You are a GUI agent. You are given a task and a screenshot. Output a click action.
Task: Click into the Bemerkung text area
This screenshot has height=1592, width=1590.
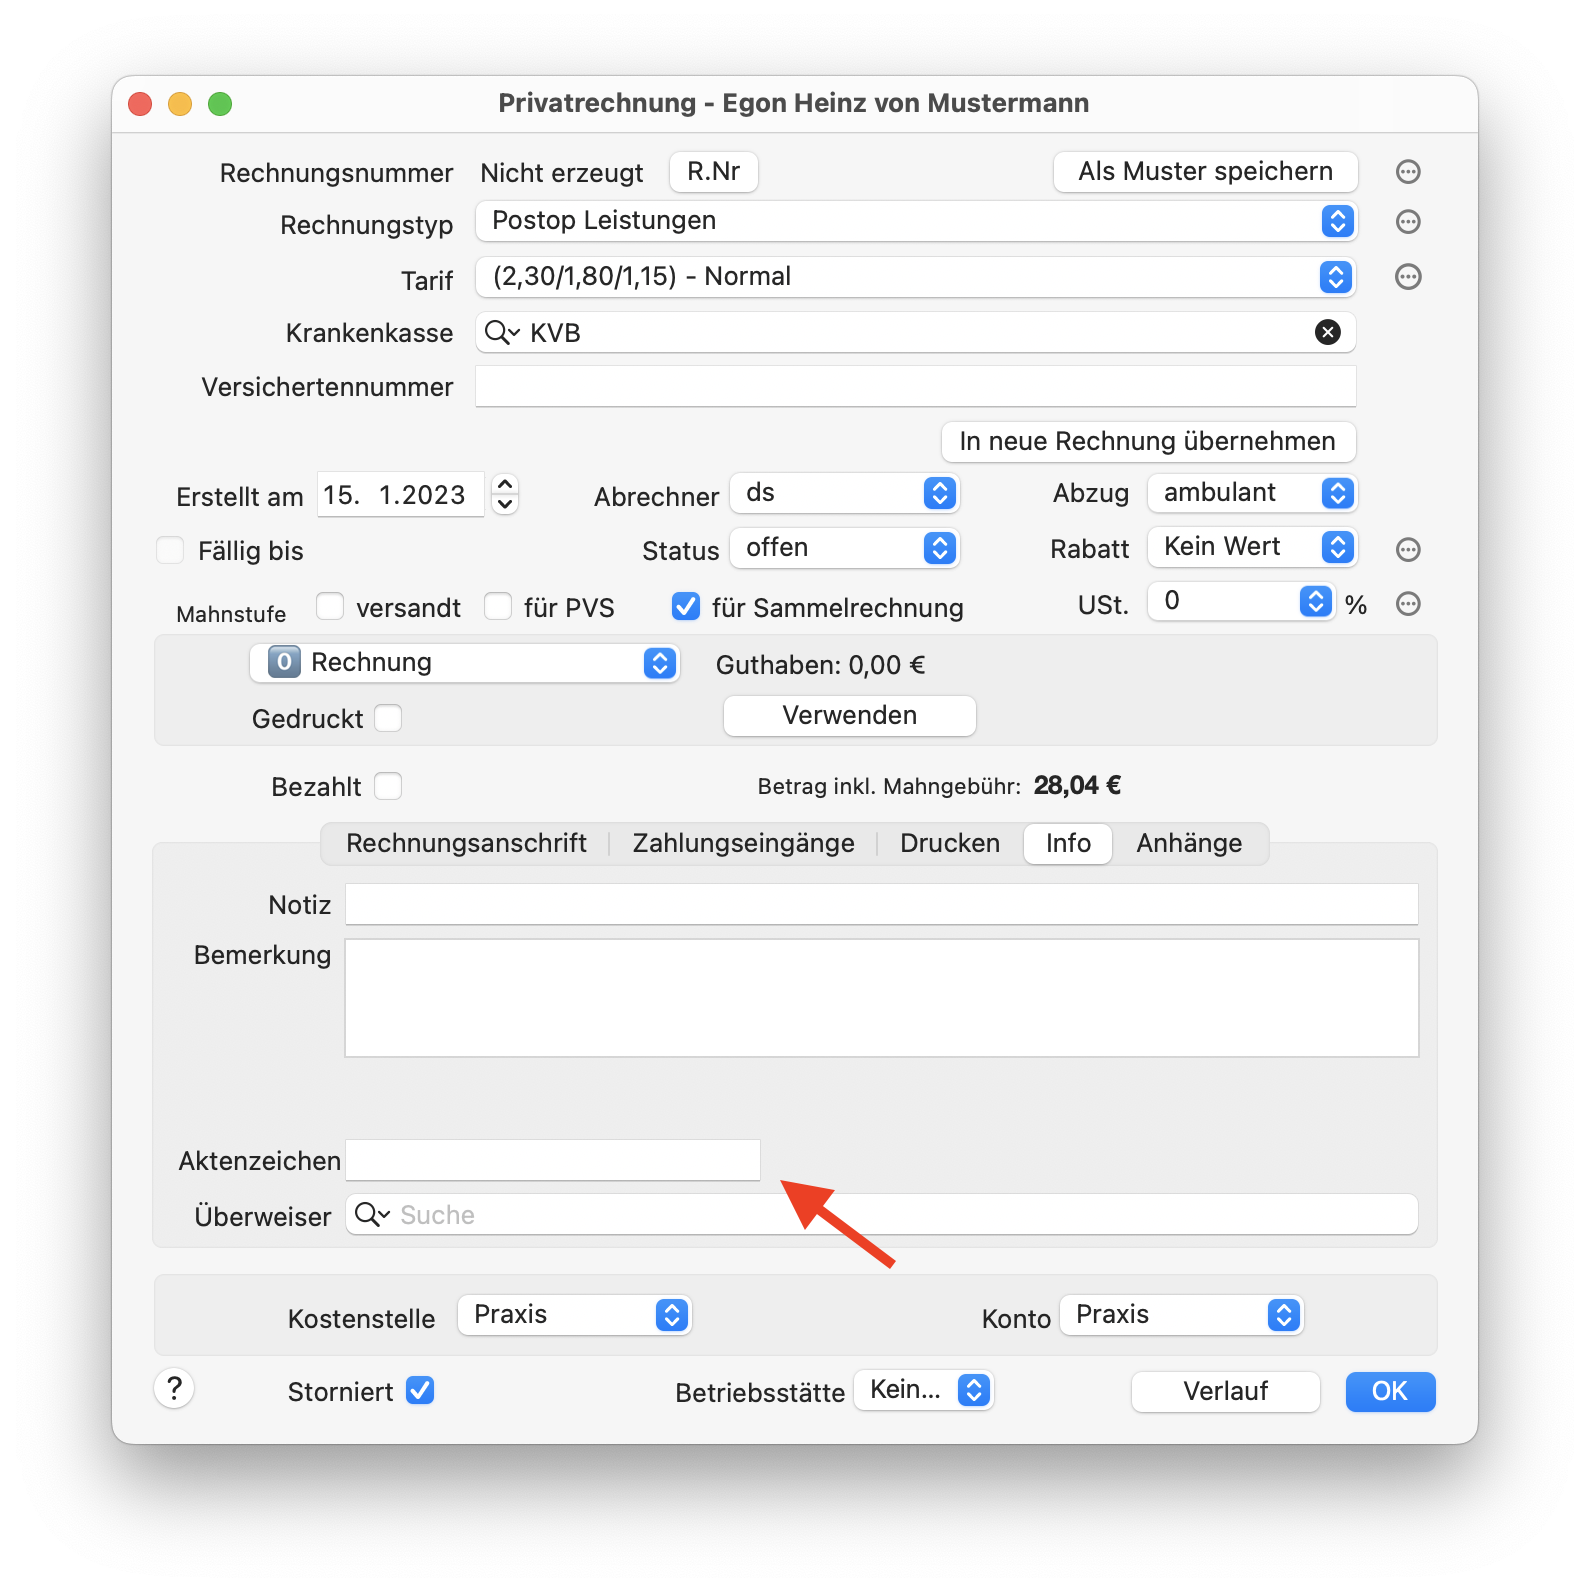(882, 998)
